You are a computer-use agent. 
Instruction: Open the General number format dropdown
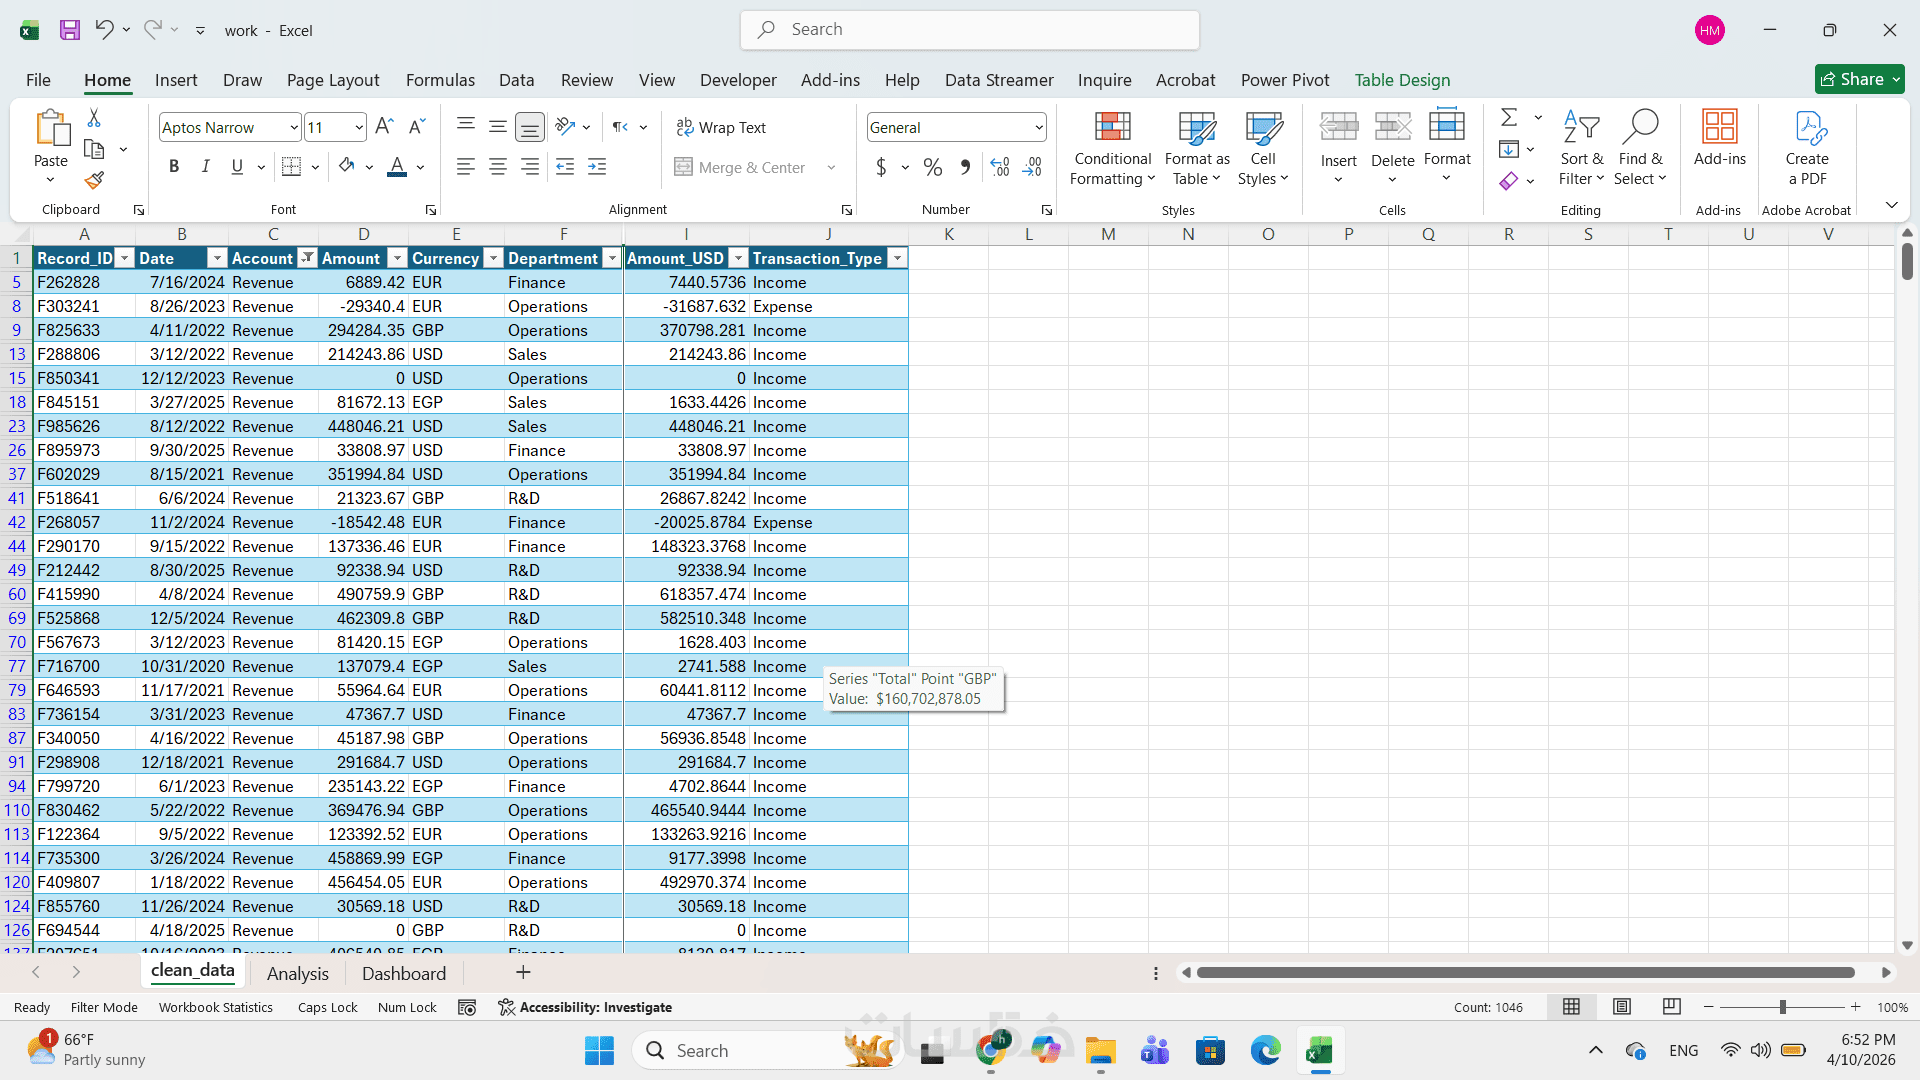[1038, 127]
